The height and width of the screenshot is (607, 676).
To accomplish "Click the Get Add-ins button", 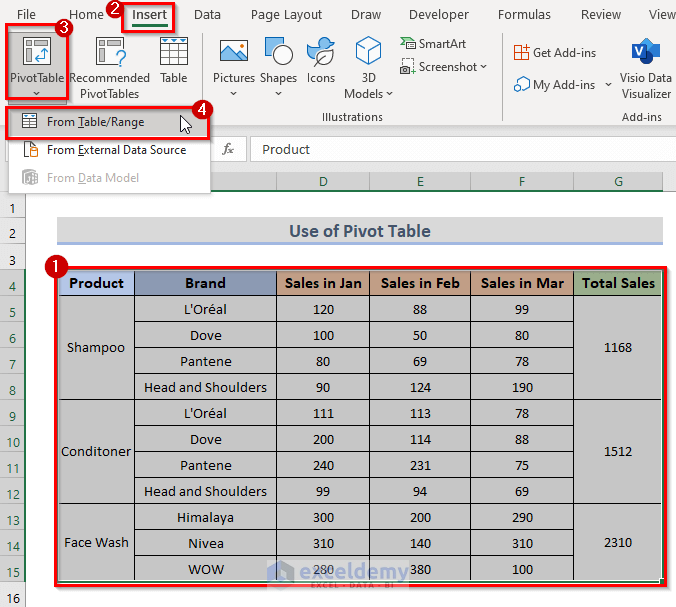I will [554, 53].
